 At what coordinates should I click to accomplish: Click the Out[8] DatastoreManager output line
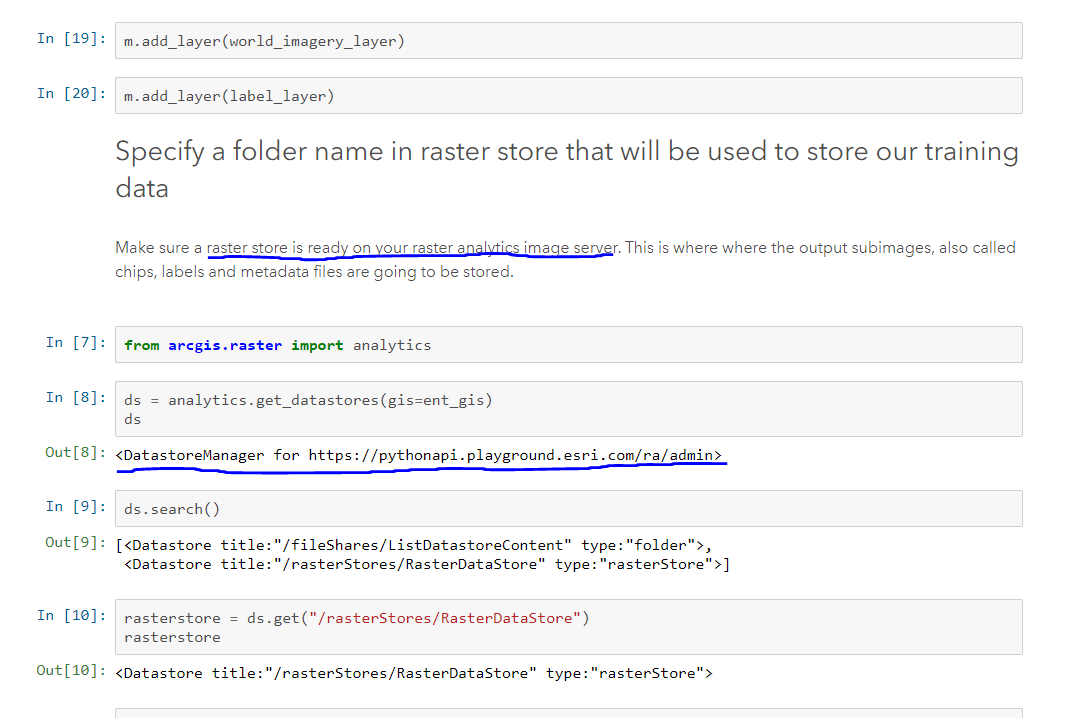click(x=420, y=454)
